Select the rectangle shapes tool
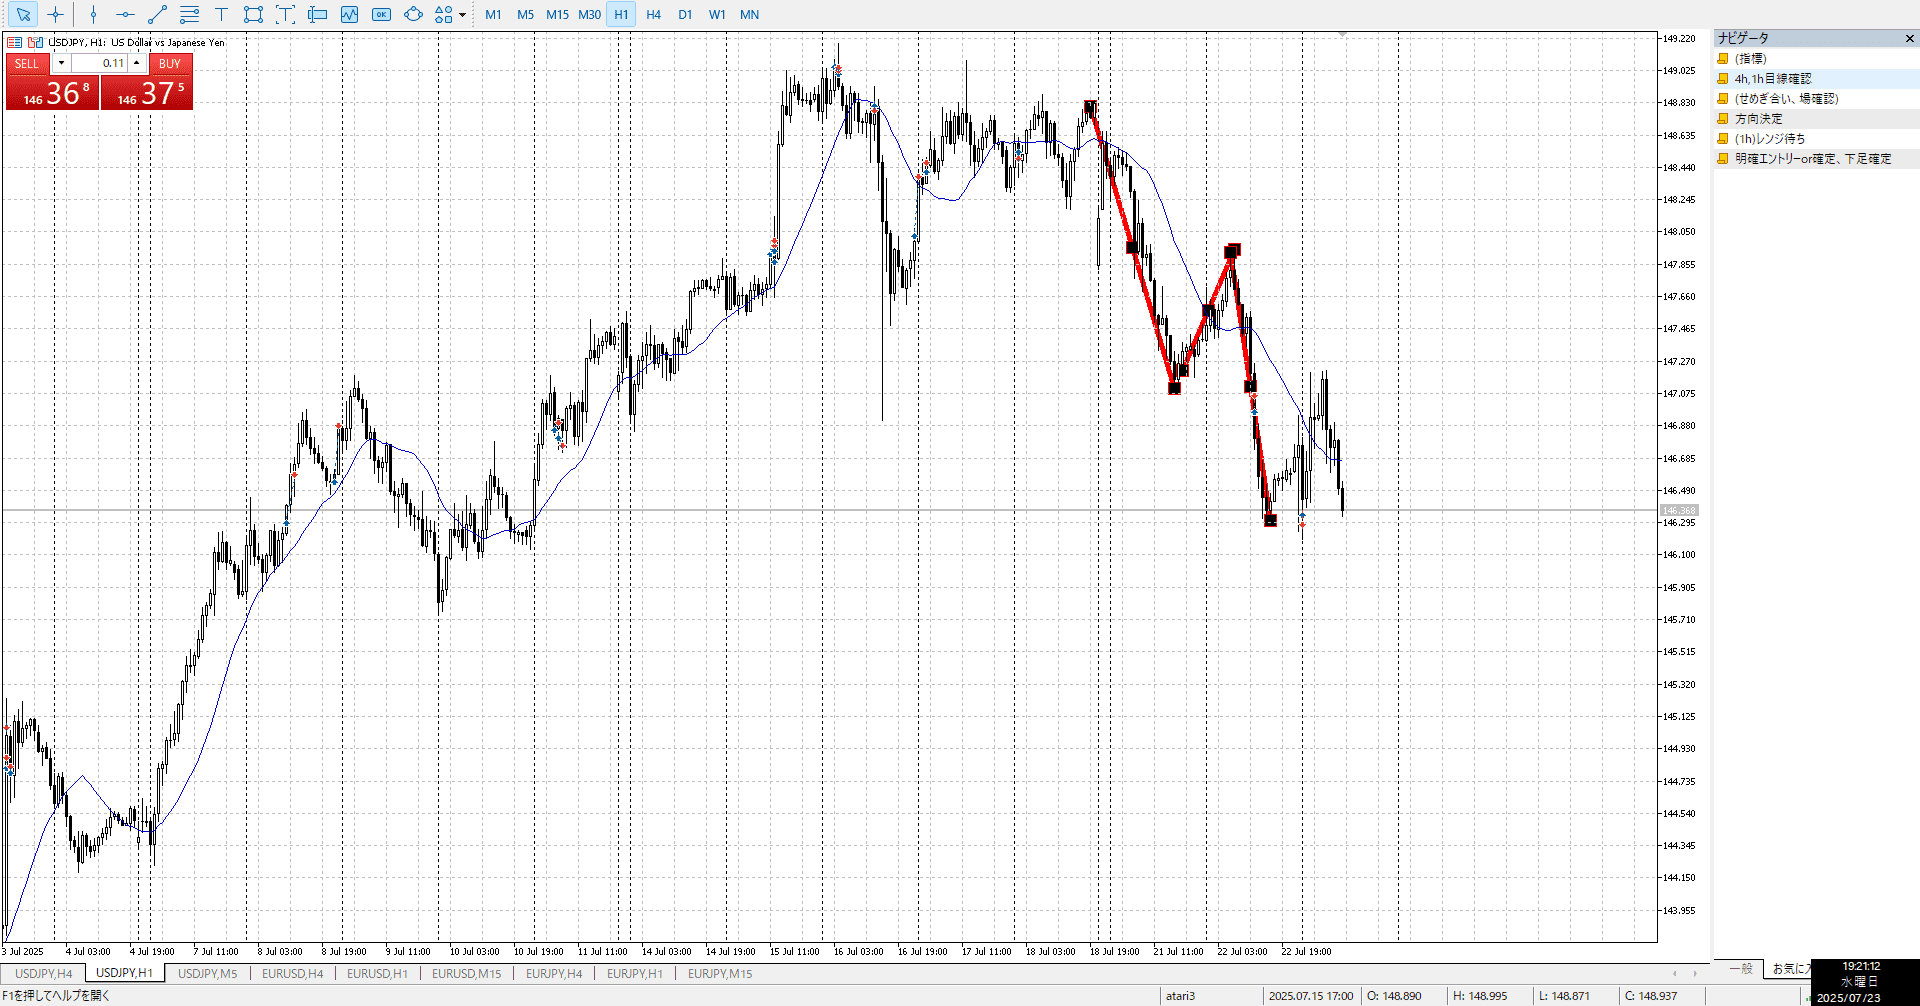The height and width of the screenshot is (1006, 1920). 253,15
